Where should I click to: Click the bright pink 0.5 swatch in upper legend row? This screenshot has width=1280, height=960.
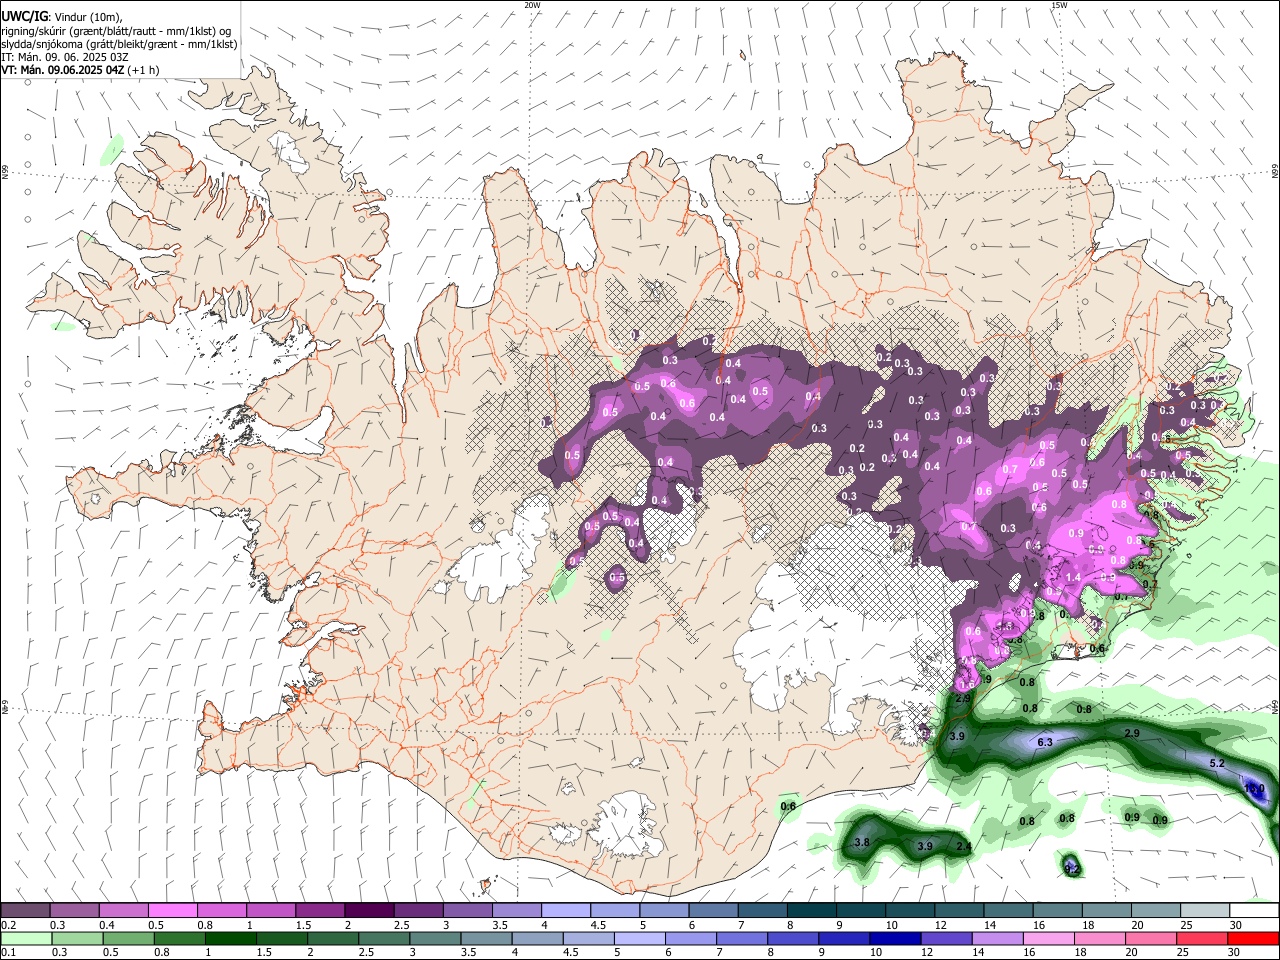tap(172, 910)
